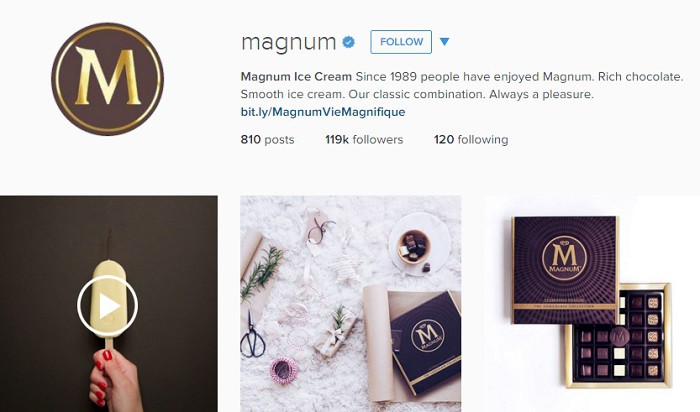Open the gift wrapping flat-lay post
700x412 pixels.
coord(350,304)
